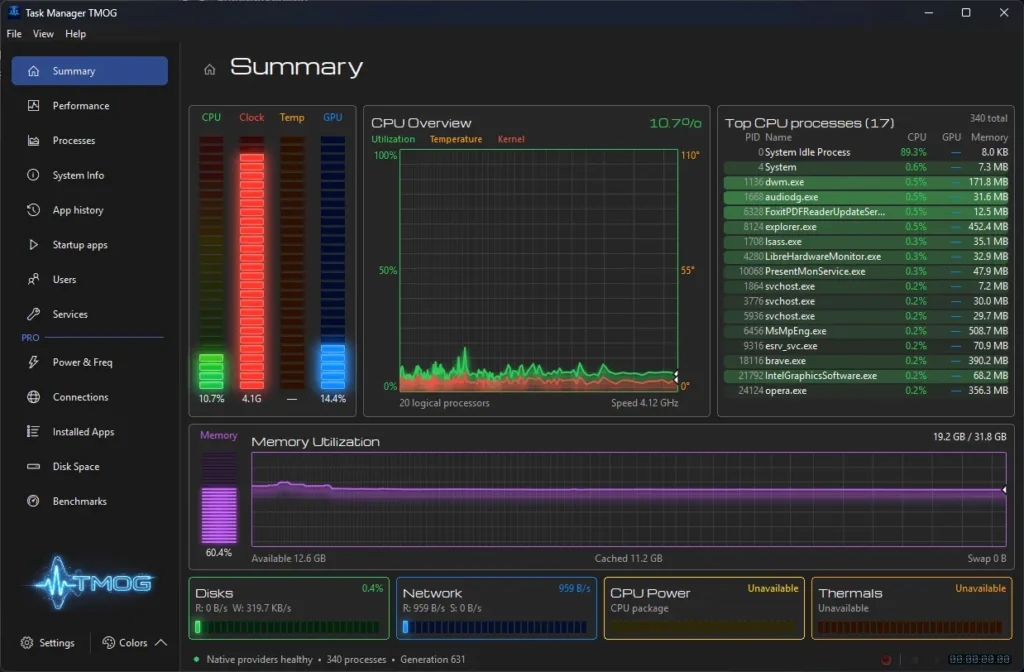Click the Processes sidebar icon
The image size is (1024, 672).
point(33,140)
